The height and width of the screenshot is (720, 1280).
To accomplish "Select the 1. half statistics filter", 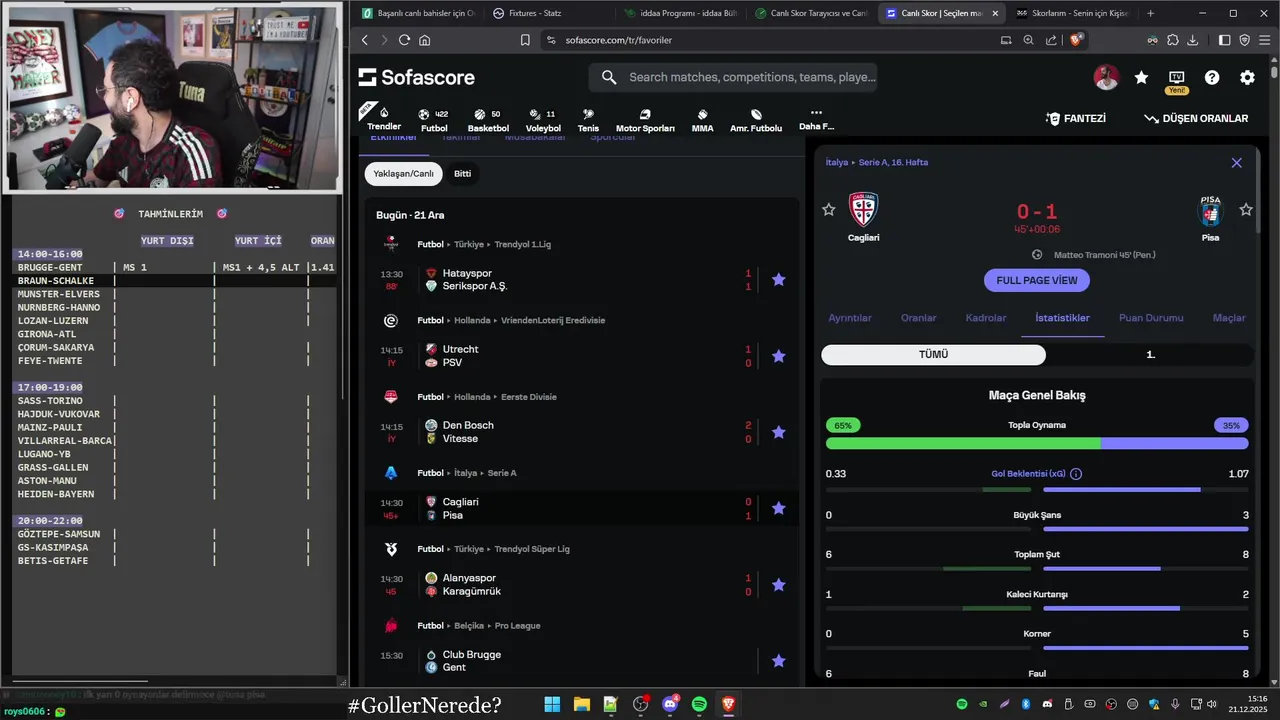I will tap(1150, 355).
